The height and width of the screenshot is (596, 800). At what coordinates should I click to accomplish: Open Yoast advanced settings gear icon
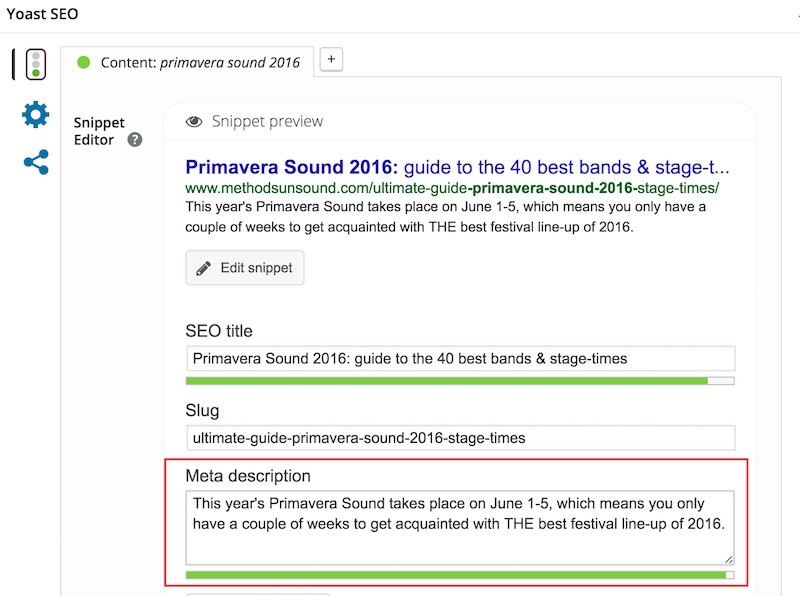coord(36,114)
